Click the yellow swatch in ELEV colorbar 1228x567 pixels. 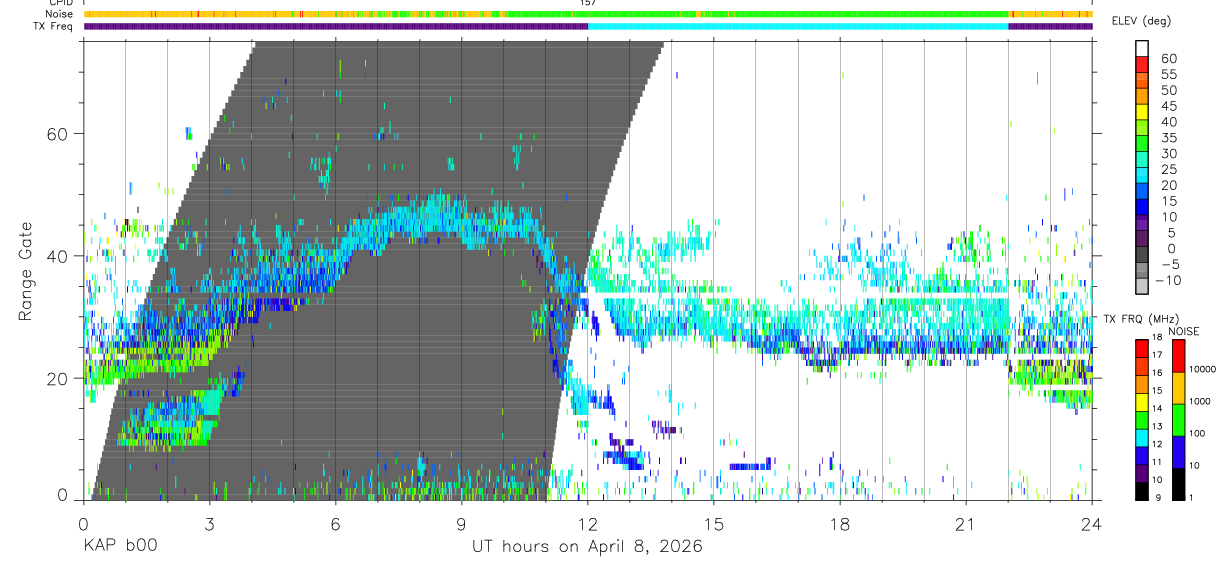(x=1141, y=113)
